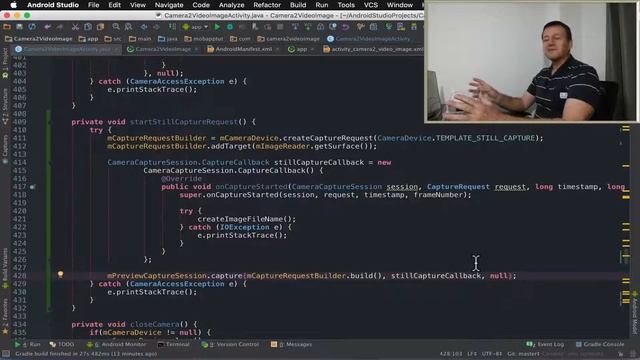Viewport: 640px width, 360px height.
Task: Open the Event Log tool window
Action: tap(545, 344)
